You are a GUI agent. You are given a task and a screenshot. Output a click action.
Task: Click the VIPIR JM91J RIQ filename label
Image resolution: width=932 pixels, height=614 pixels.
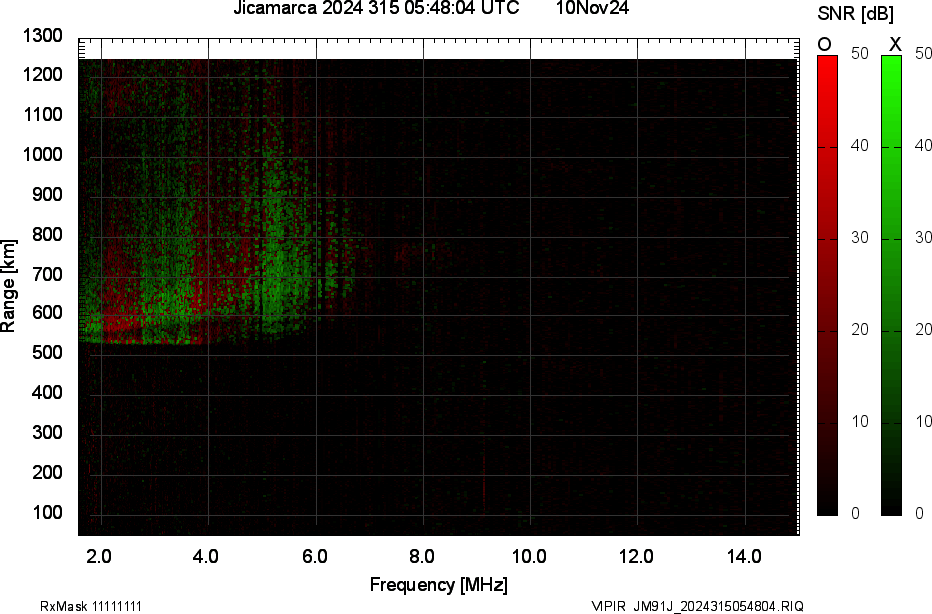point(697,606)
